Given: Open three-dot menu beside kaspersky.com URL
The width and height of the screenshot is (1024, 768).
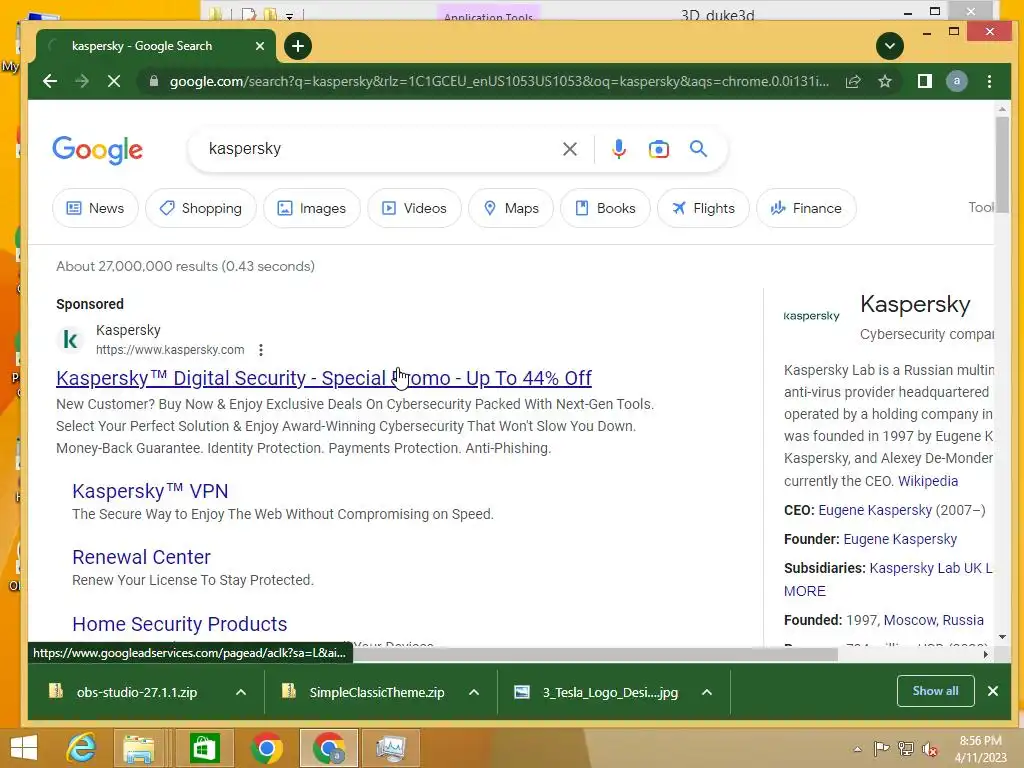Looking at the screenshot, I should pyautogui.click(x=261, y=350).
